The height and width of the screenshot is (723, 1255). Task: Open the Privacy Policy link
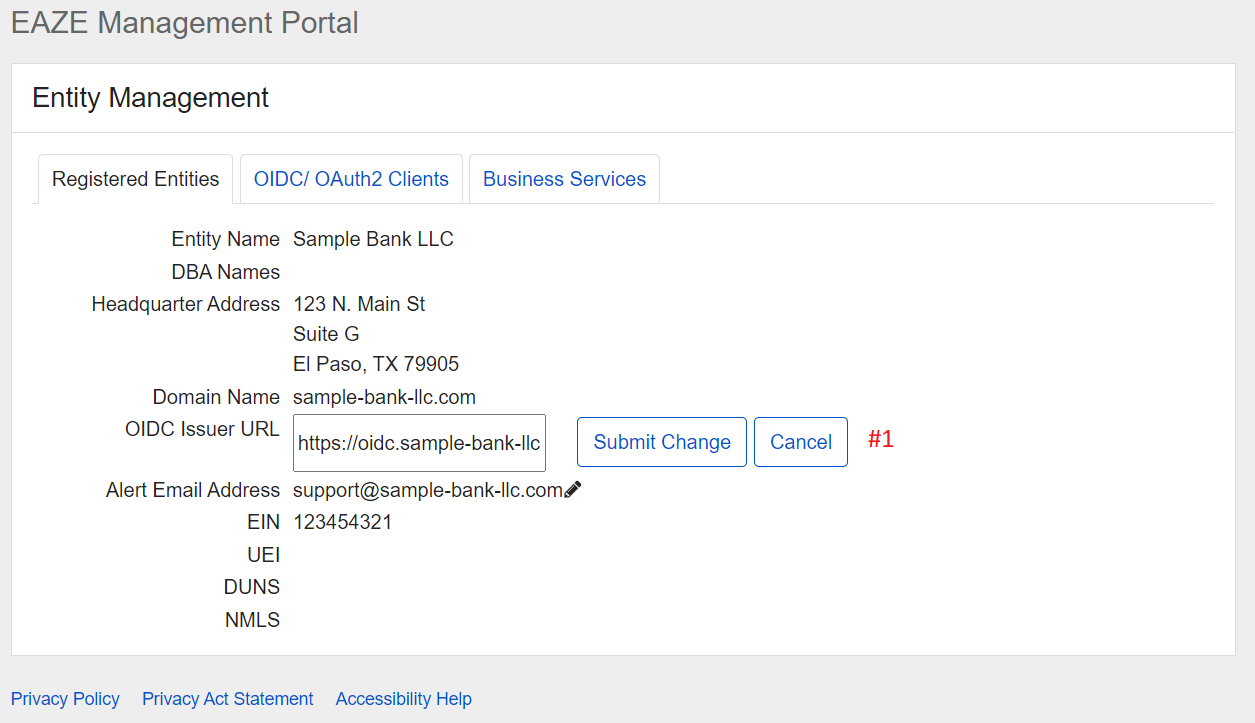[65, 699]
